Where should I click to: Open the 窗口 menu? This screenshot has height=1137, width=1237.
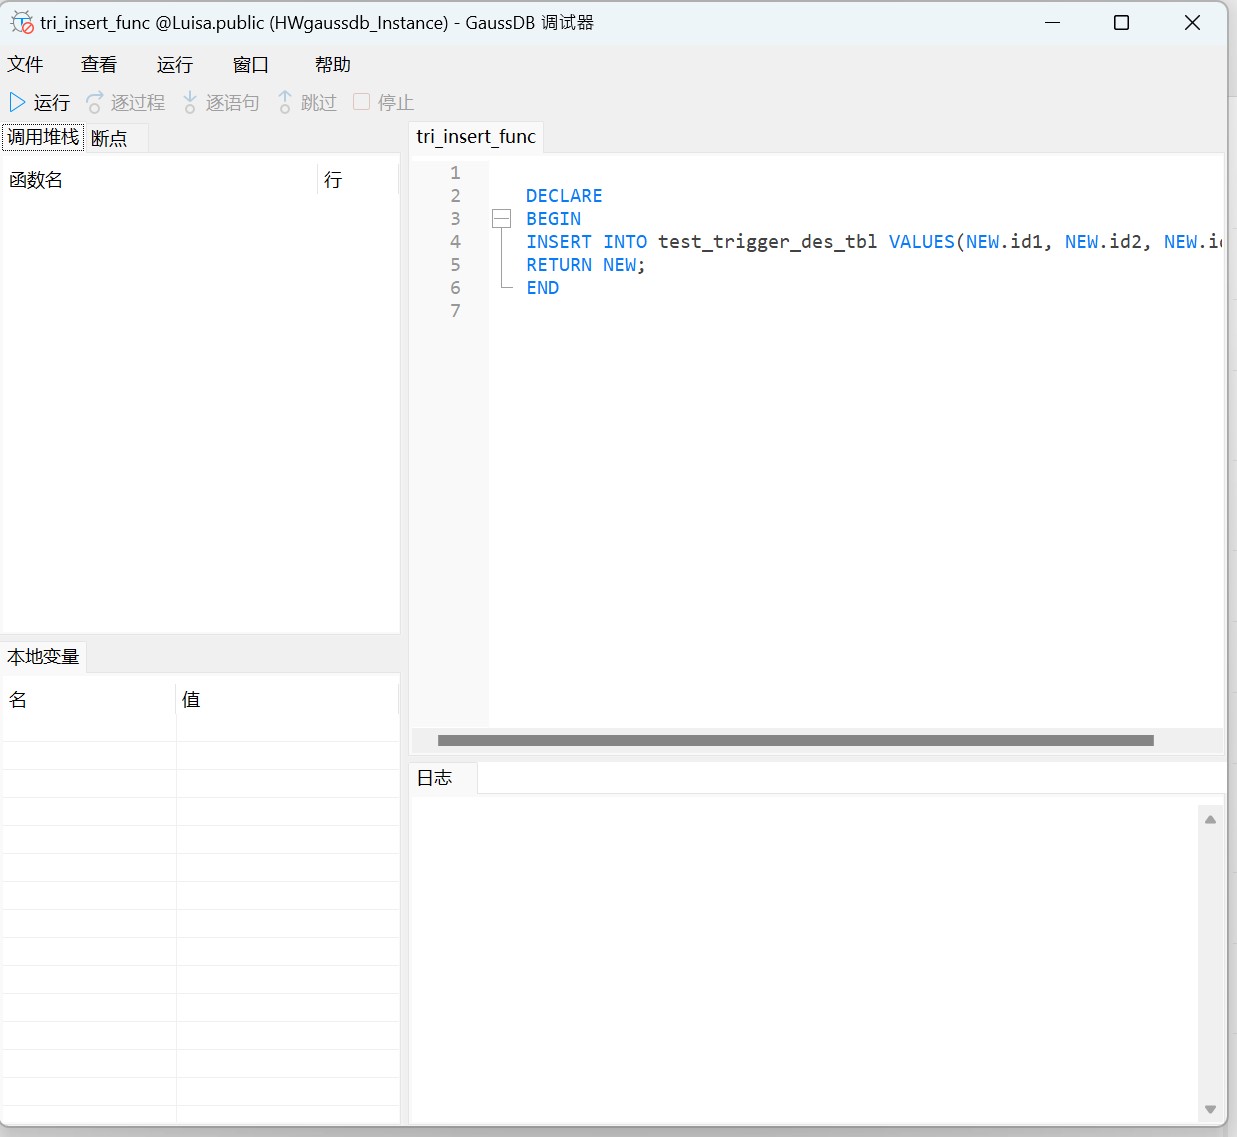pyautogui.click(x=251, y=65)
